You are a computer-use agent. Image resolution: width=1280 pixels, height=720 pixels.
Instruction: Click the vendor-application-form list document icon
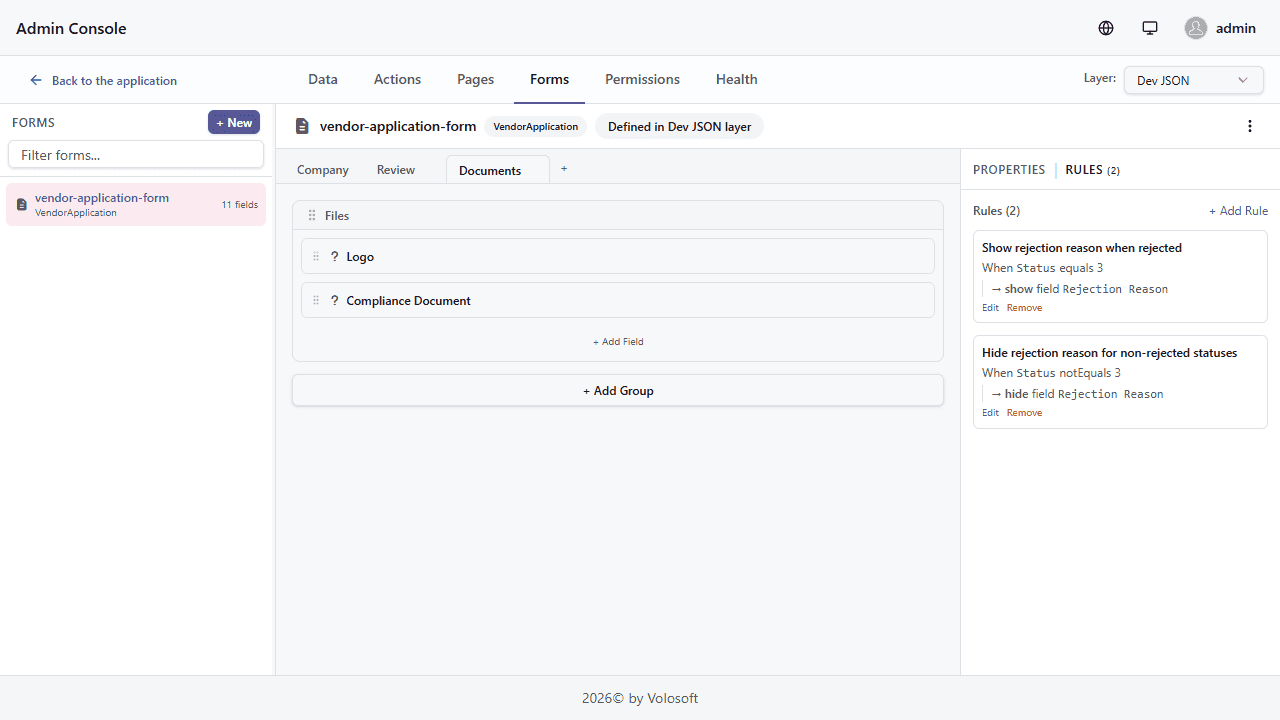(22, 204)
